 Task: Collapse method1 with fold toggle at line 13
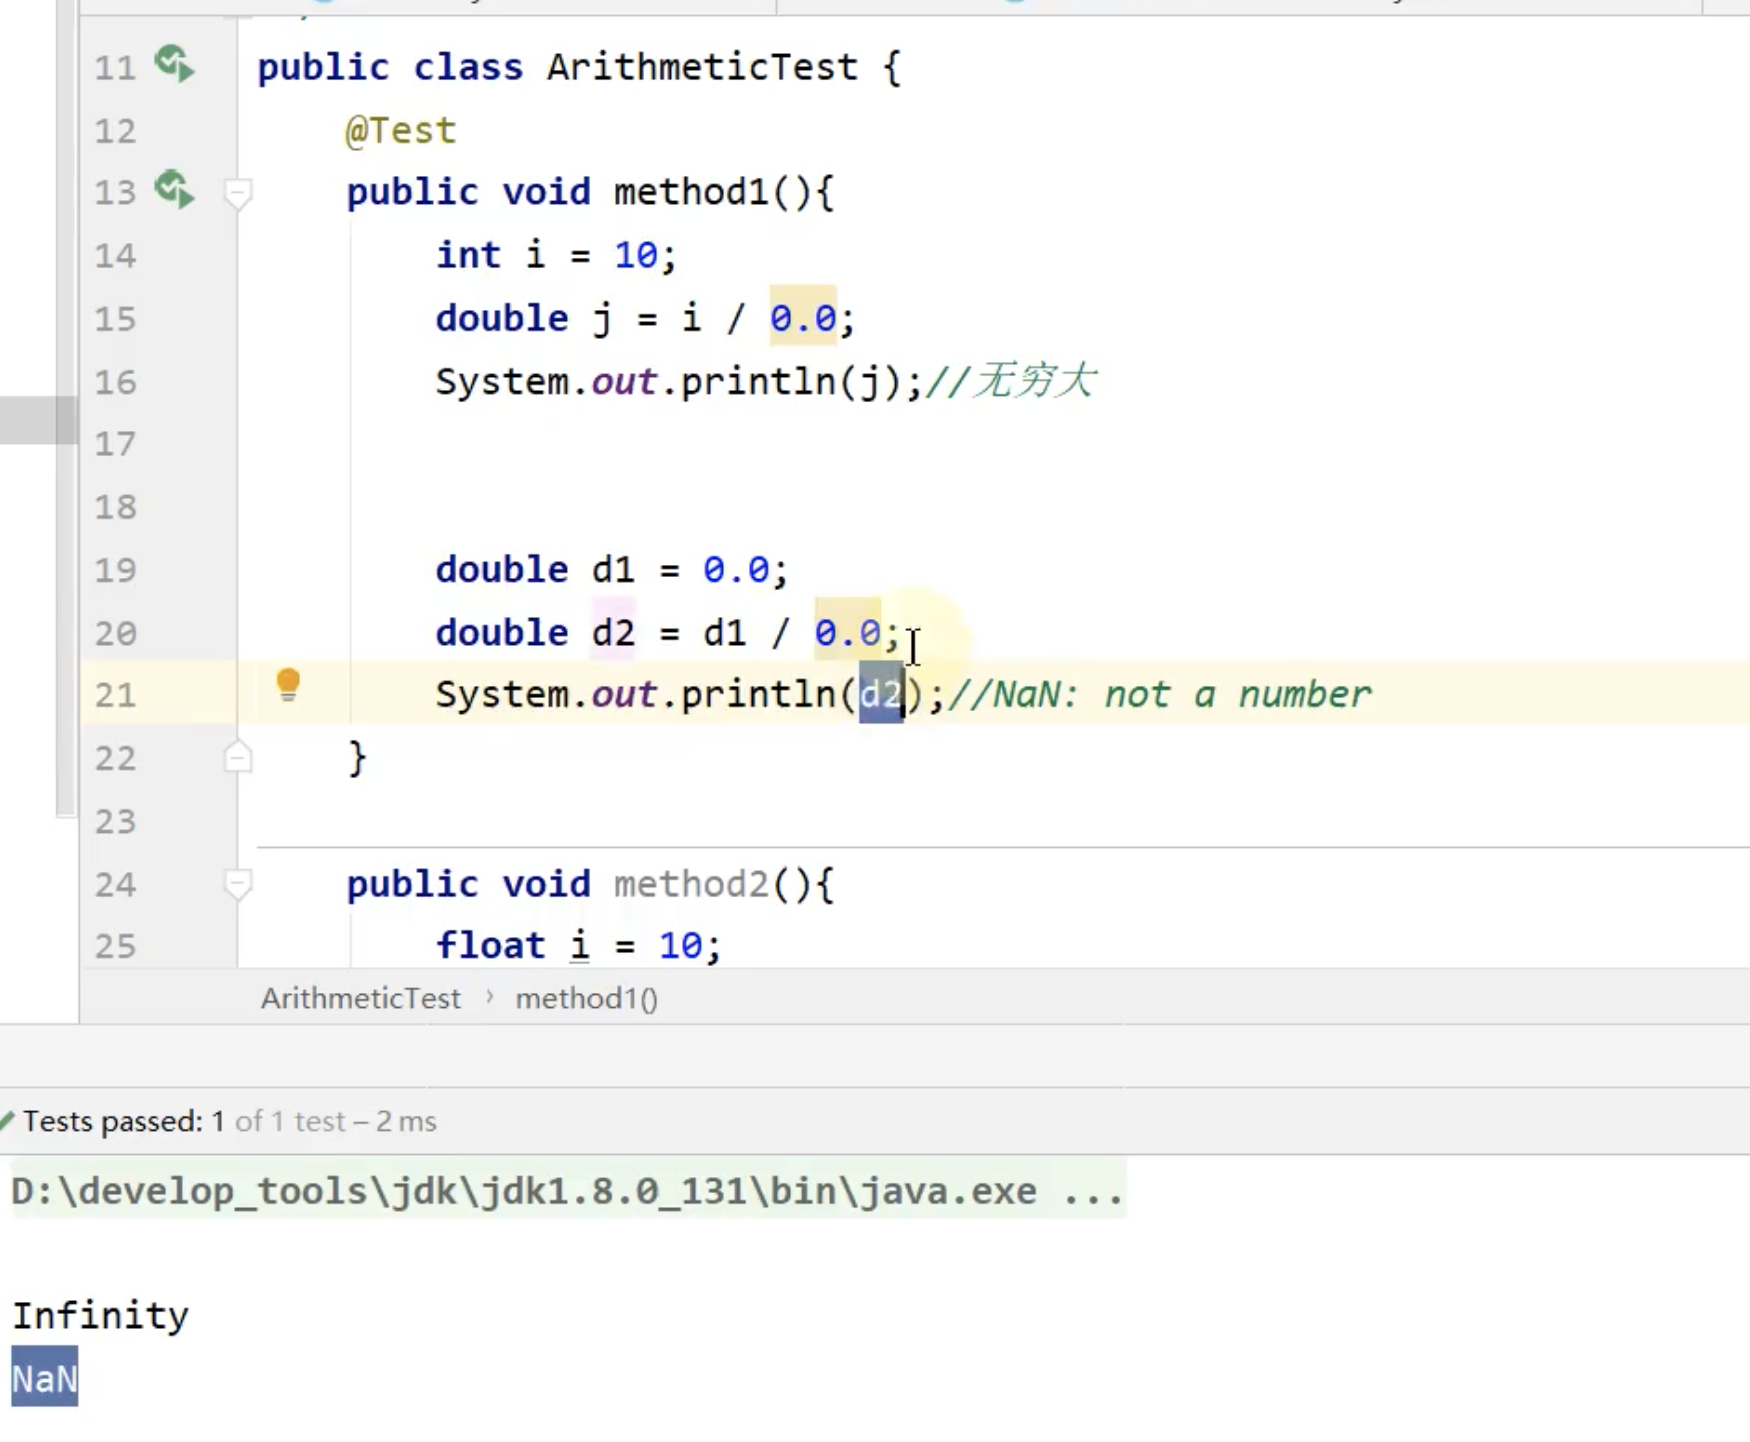tap(238, 192)
